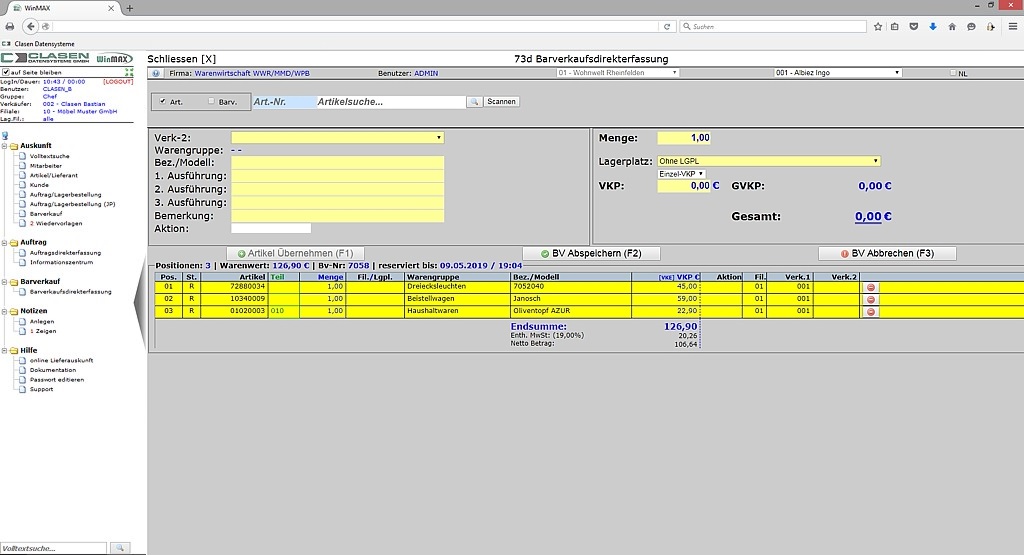
Task: Collapse the Auftrag tree folder
Action: [5, 243]
